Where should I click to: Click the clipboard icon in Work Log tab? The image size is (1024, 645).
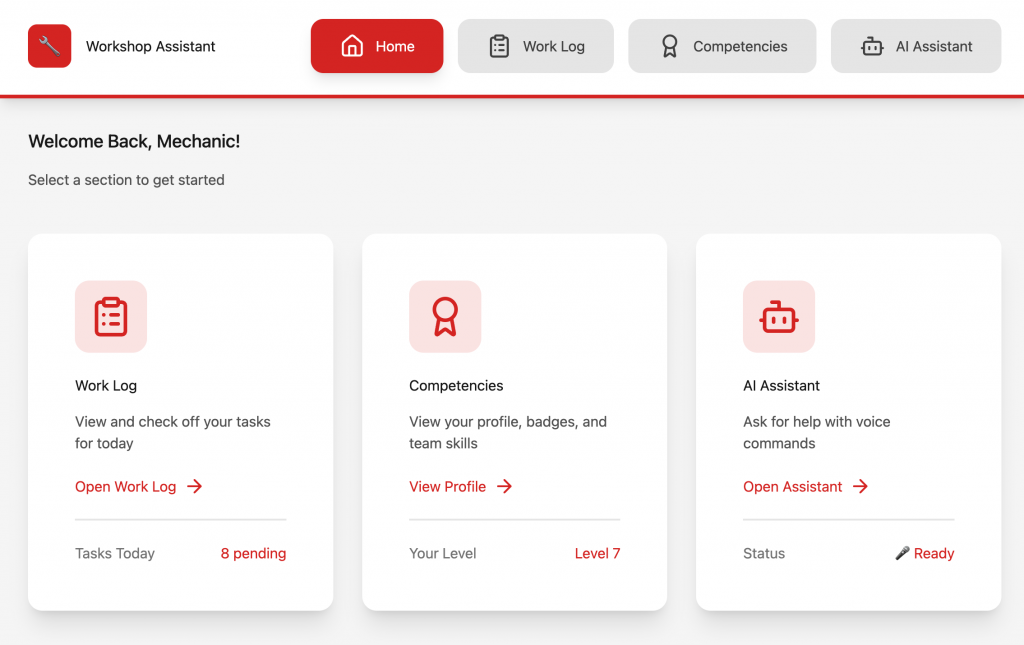point(499,46)
